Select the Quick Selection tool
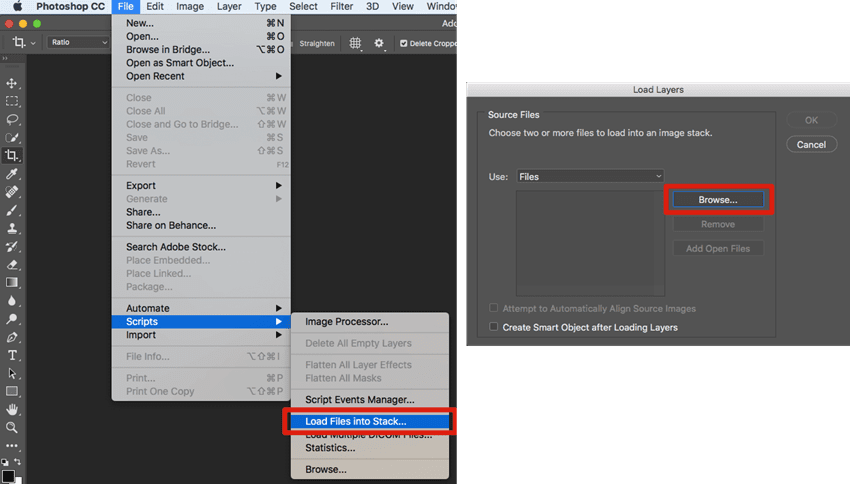The width and height of the screenshot is (850, 484). [x=11, y=137]
